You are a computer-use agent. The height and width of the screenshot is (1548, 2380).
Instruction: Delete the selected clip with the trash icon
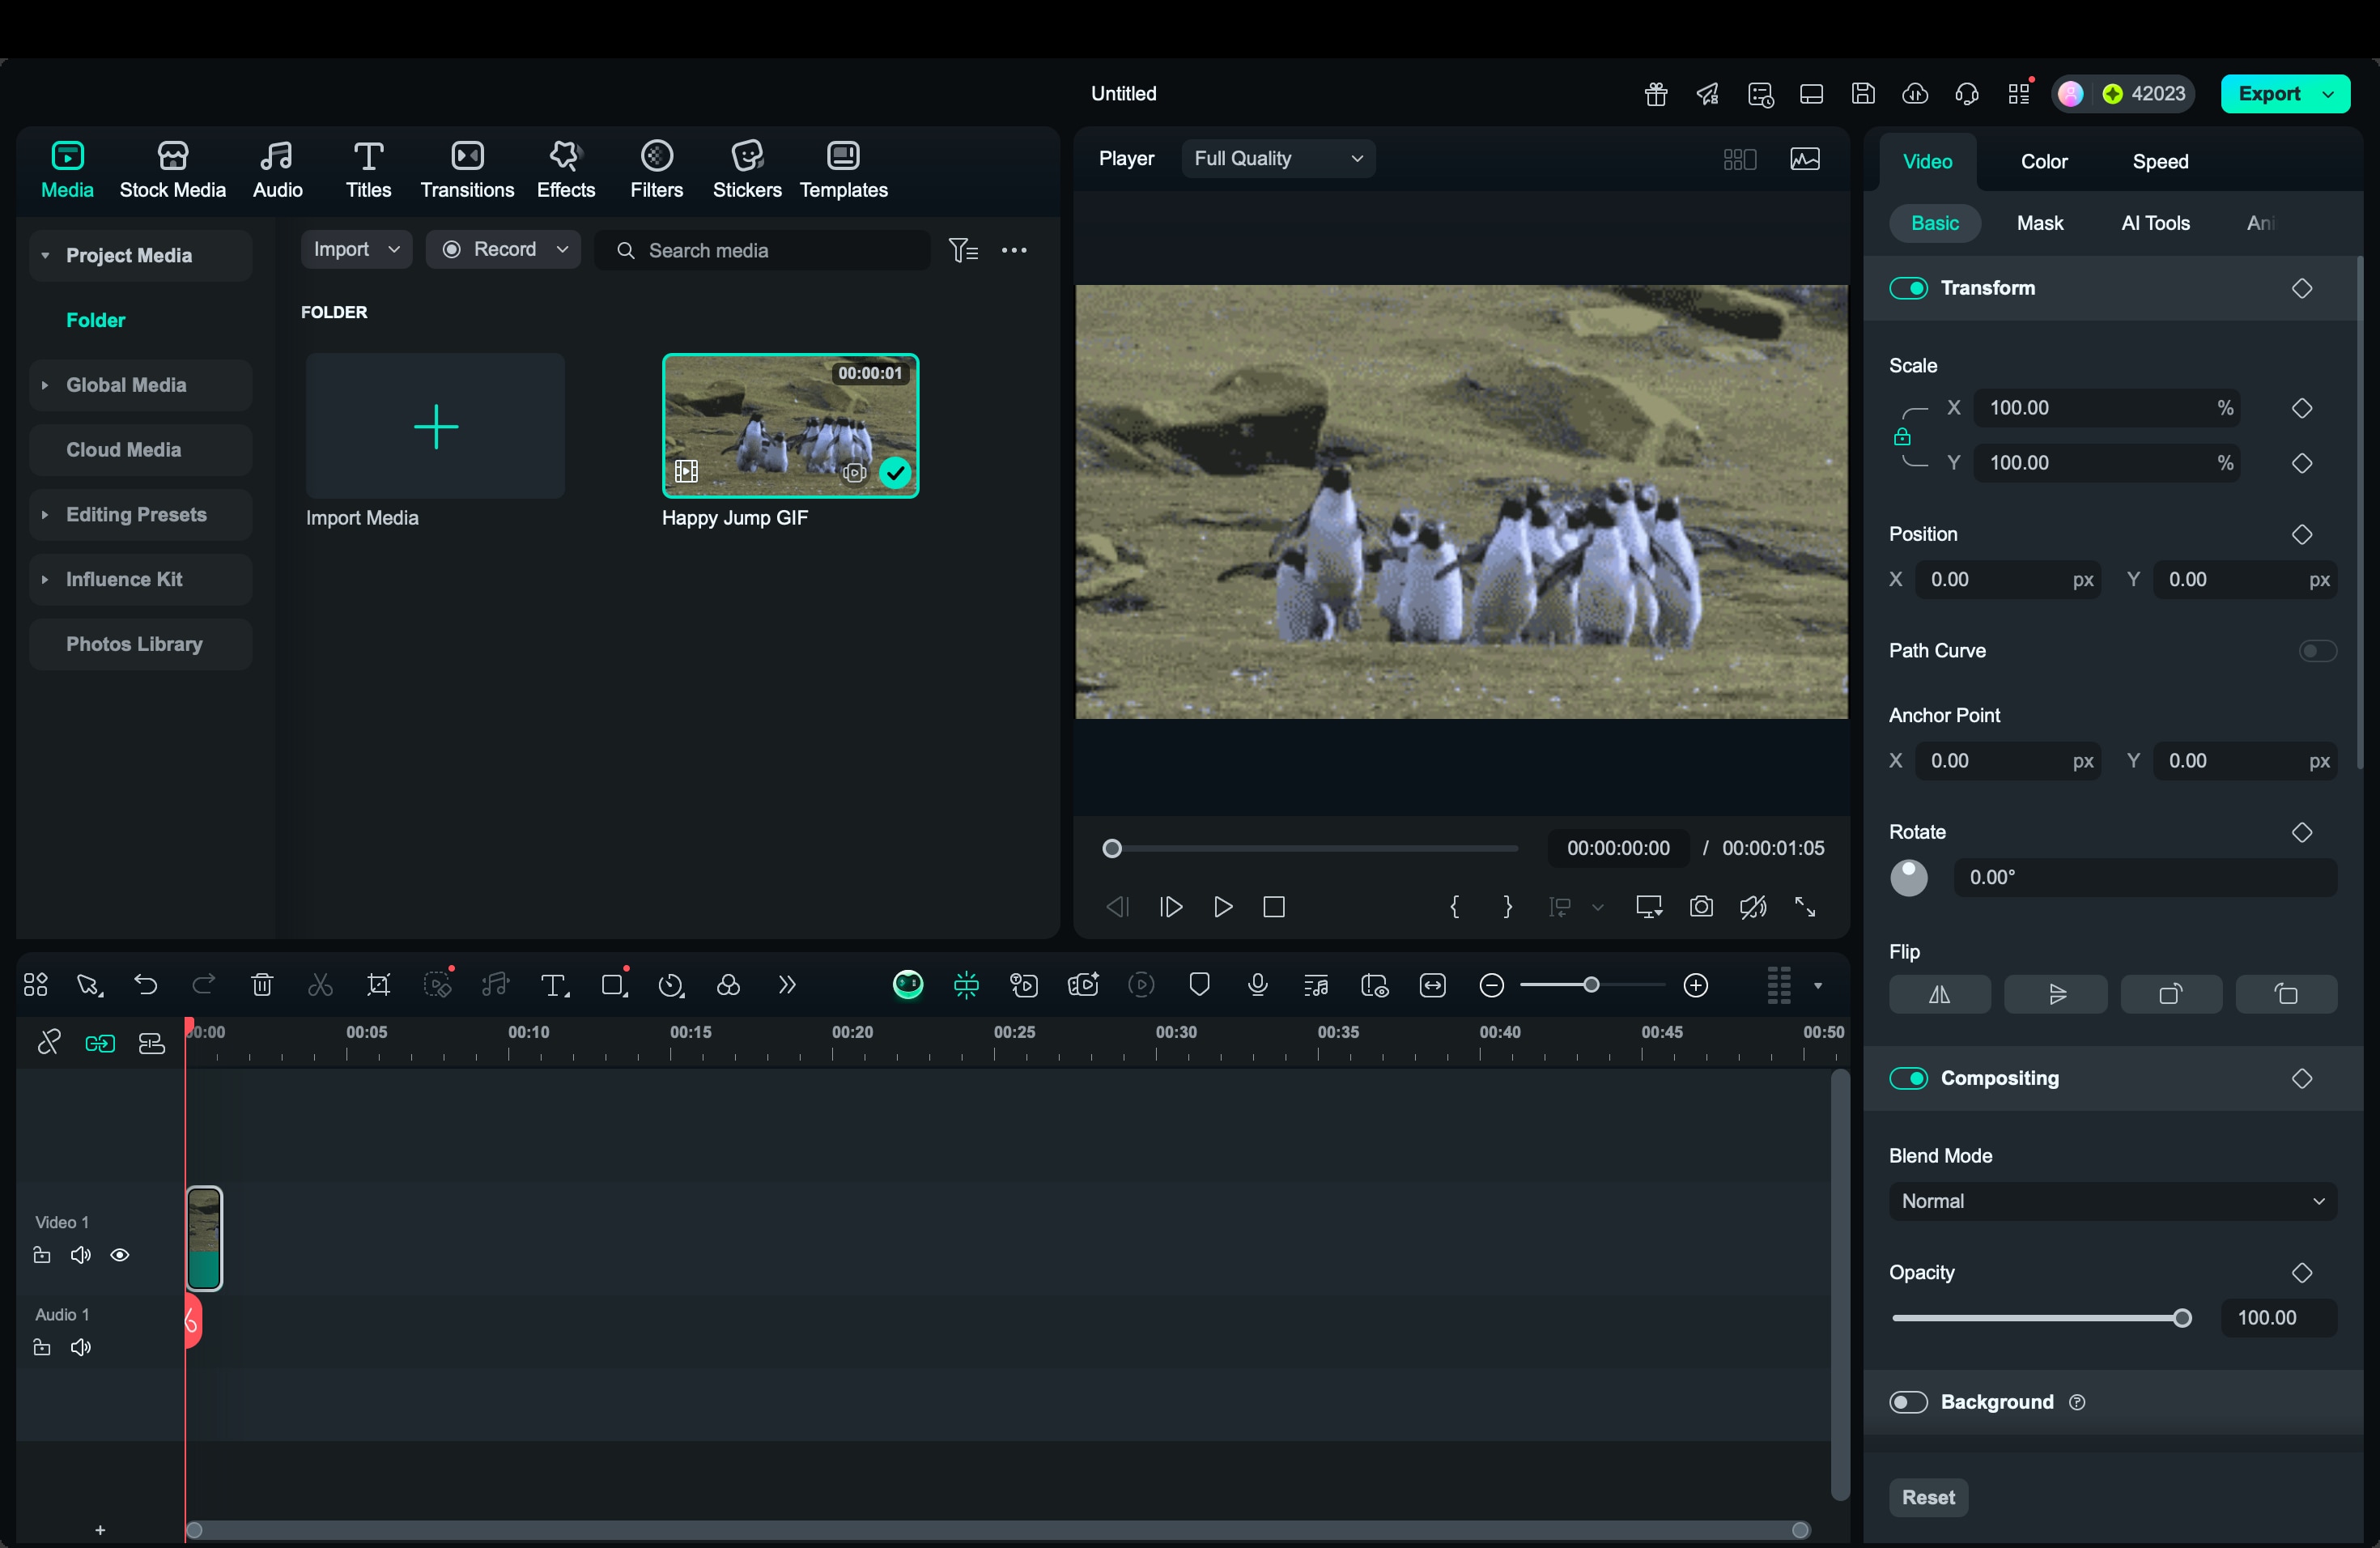[262, 985]
